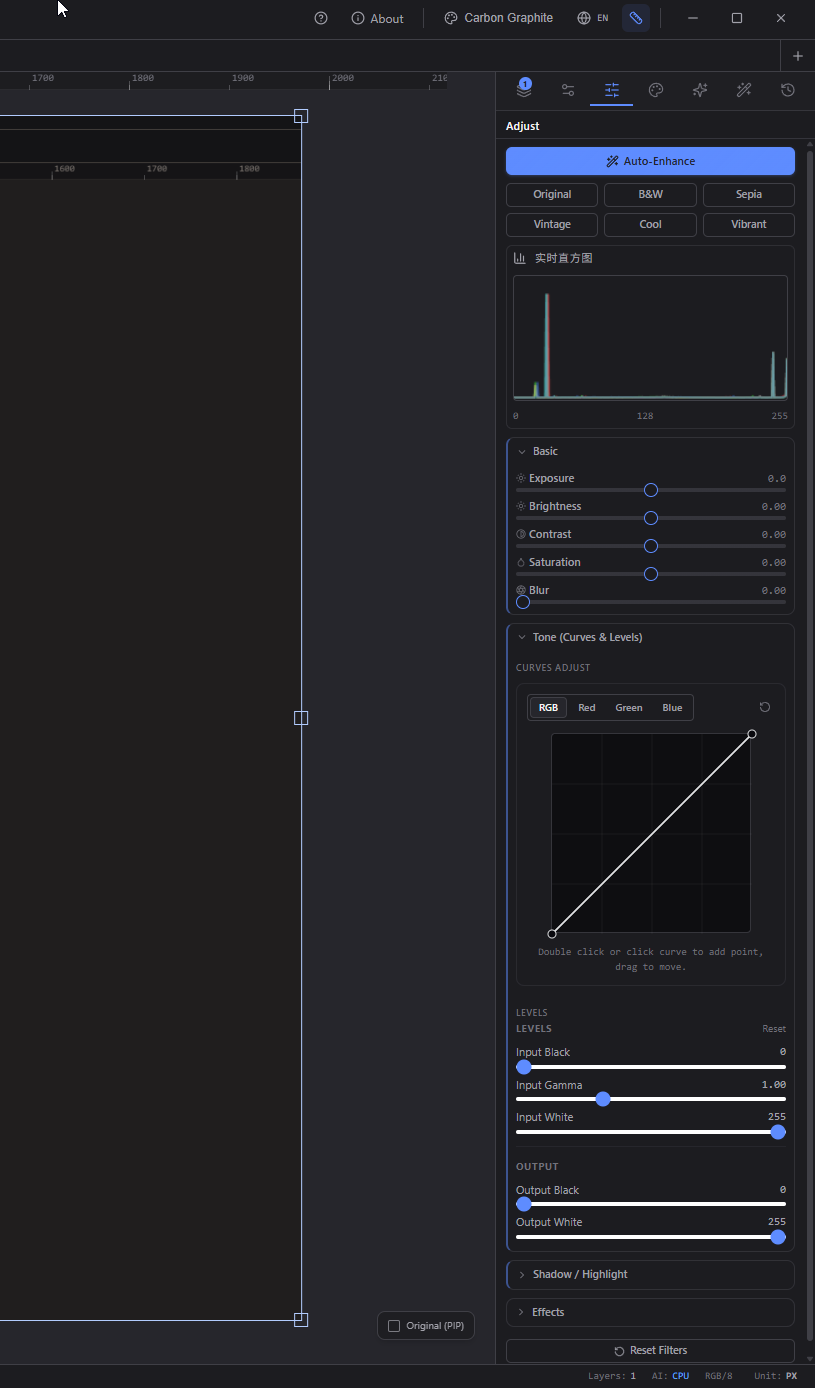Click the Auto-Enhance button
Screen dimensions: 815x1388
pos(650,161)
